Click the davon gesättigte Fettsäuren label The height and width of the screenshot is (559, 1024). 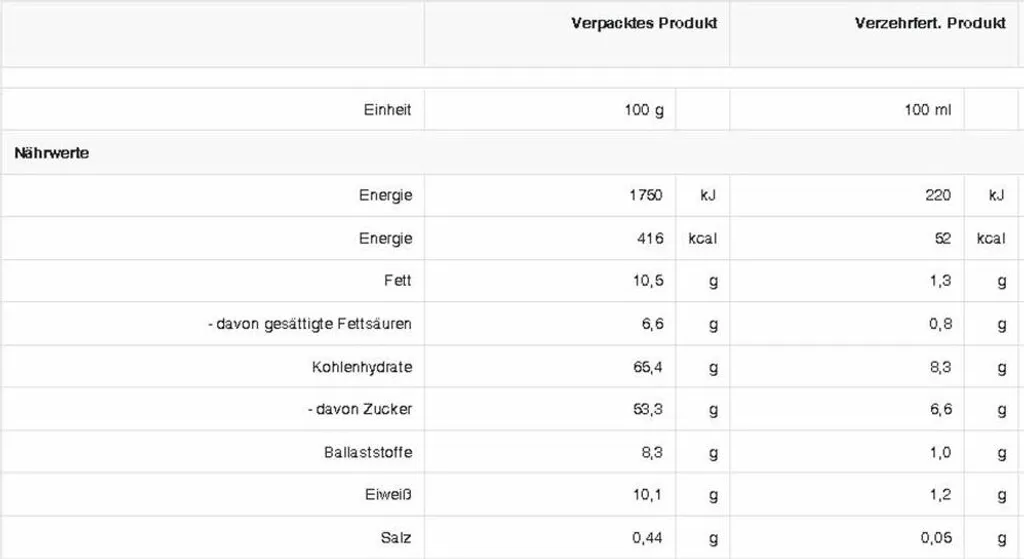point(310,324)
